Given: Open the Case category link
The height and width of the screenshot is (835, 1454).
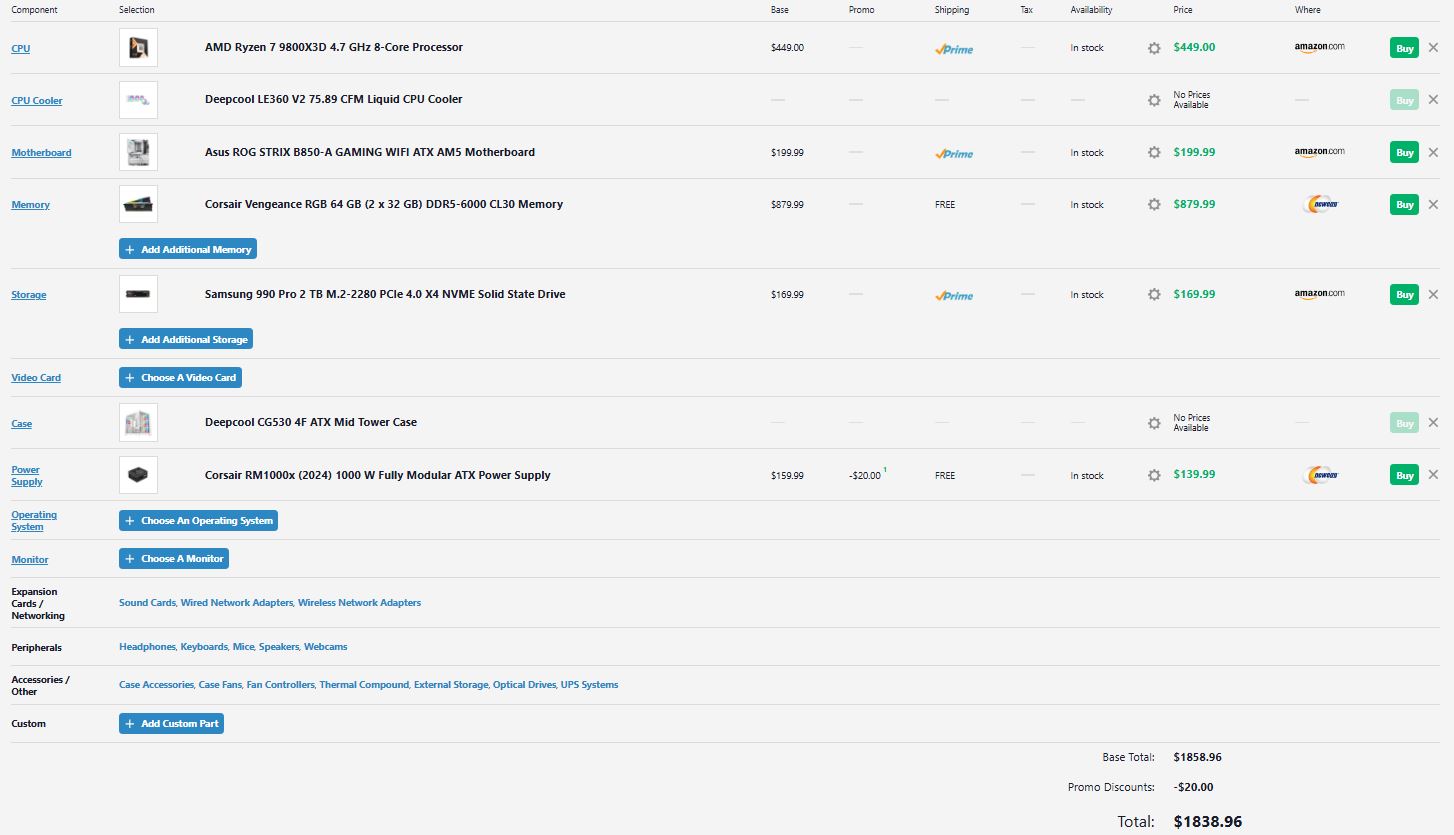Looking at the screenshot, I should (22, 423).
